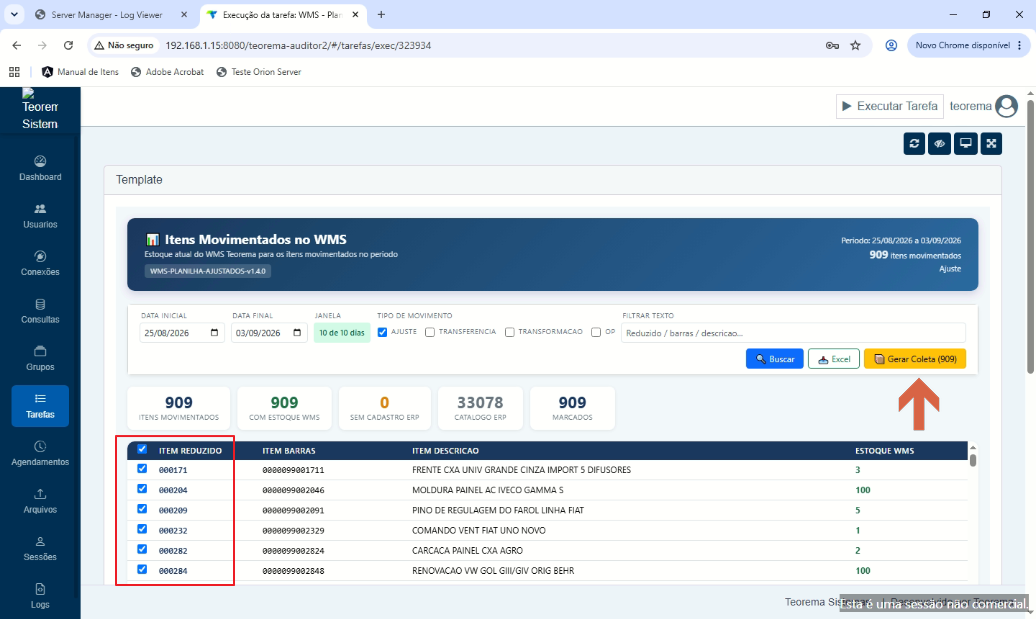The image size is (1036, 619).
Task: Go back with the browser back arrow
Action: 17,46
